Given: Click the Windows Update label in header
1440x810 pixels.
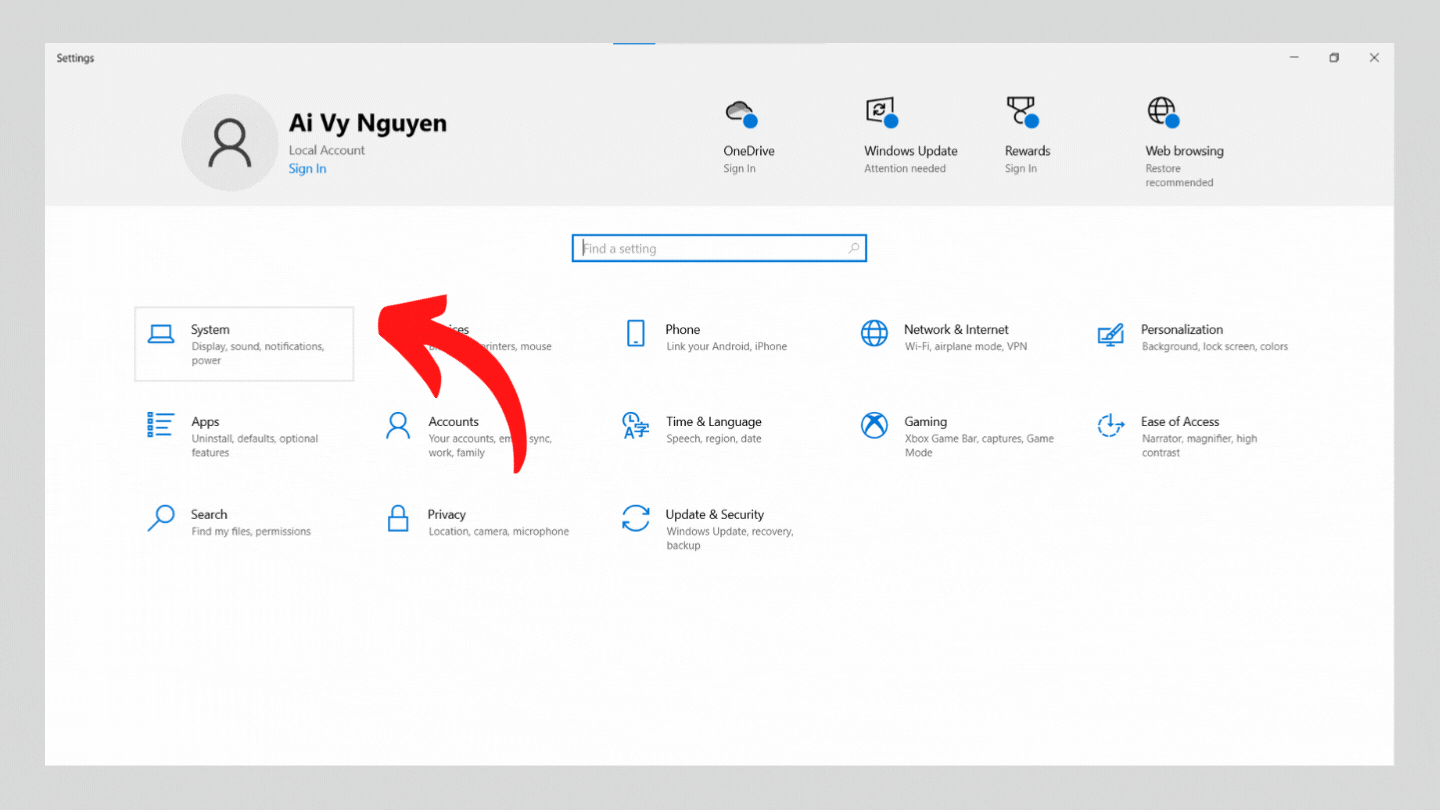Looking at the screenshot, I should [x=911, y=151].
